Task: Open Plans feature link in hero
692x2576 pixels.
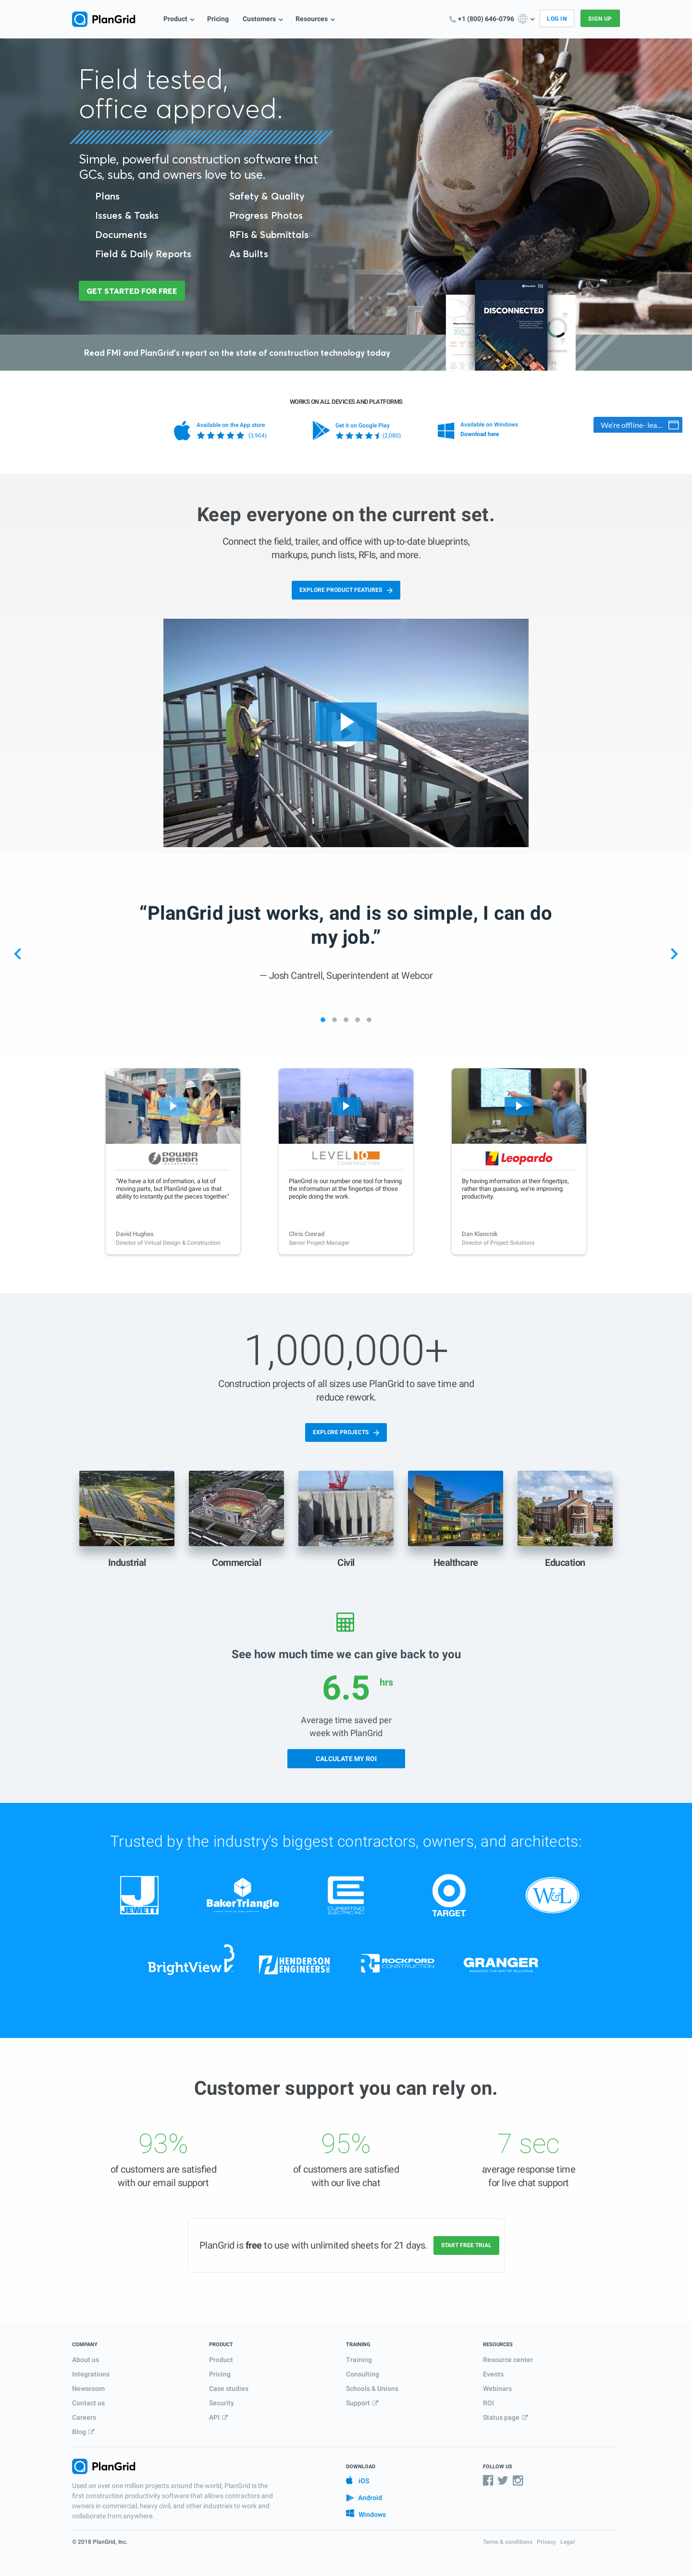Action: (x=107, y=196)
